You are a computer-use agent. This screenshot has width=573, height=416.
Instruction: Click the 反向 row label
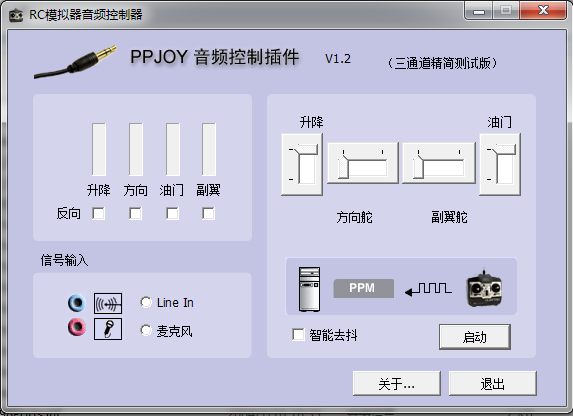pyautogui.click(x=68, y=213)
